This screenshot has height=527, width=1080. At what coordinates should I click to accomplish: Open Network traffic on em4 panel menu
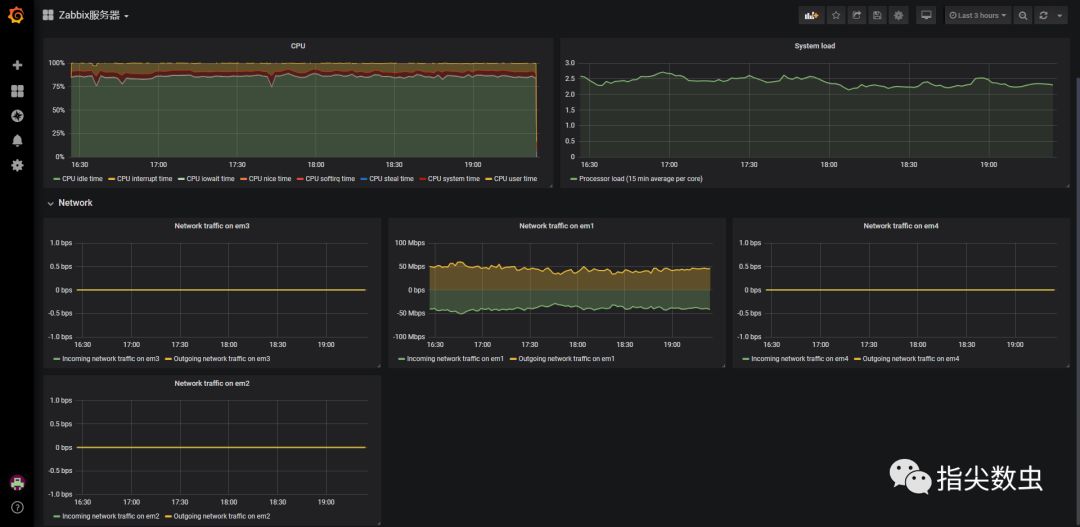(901, 226)
